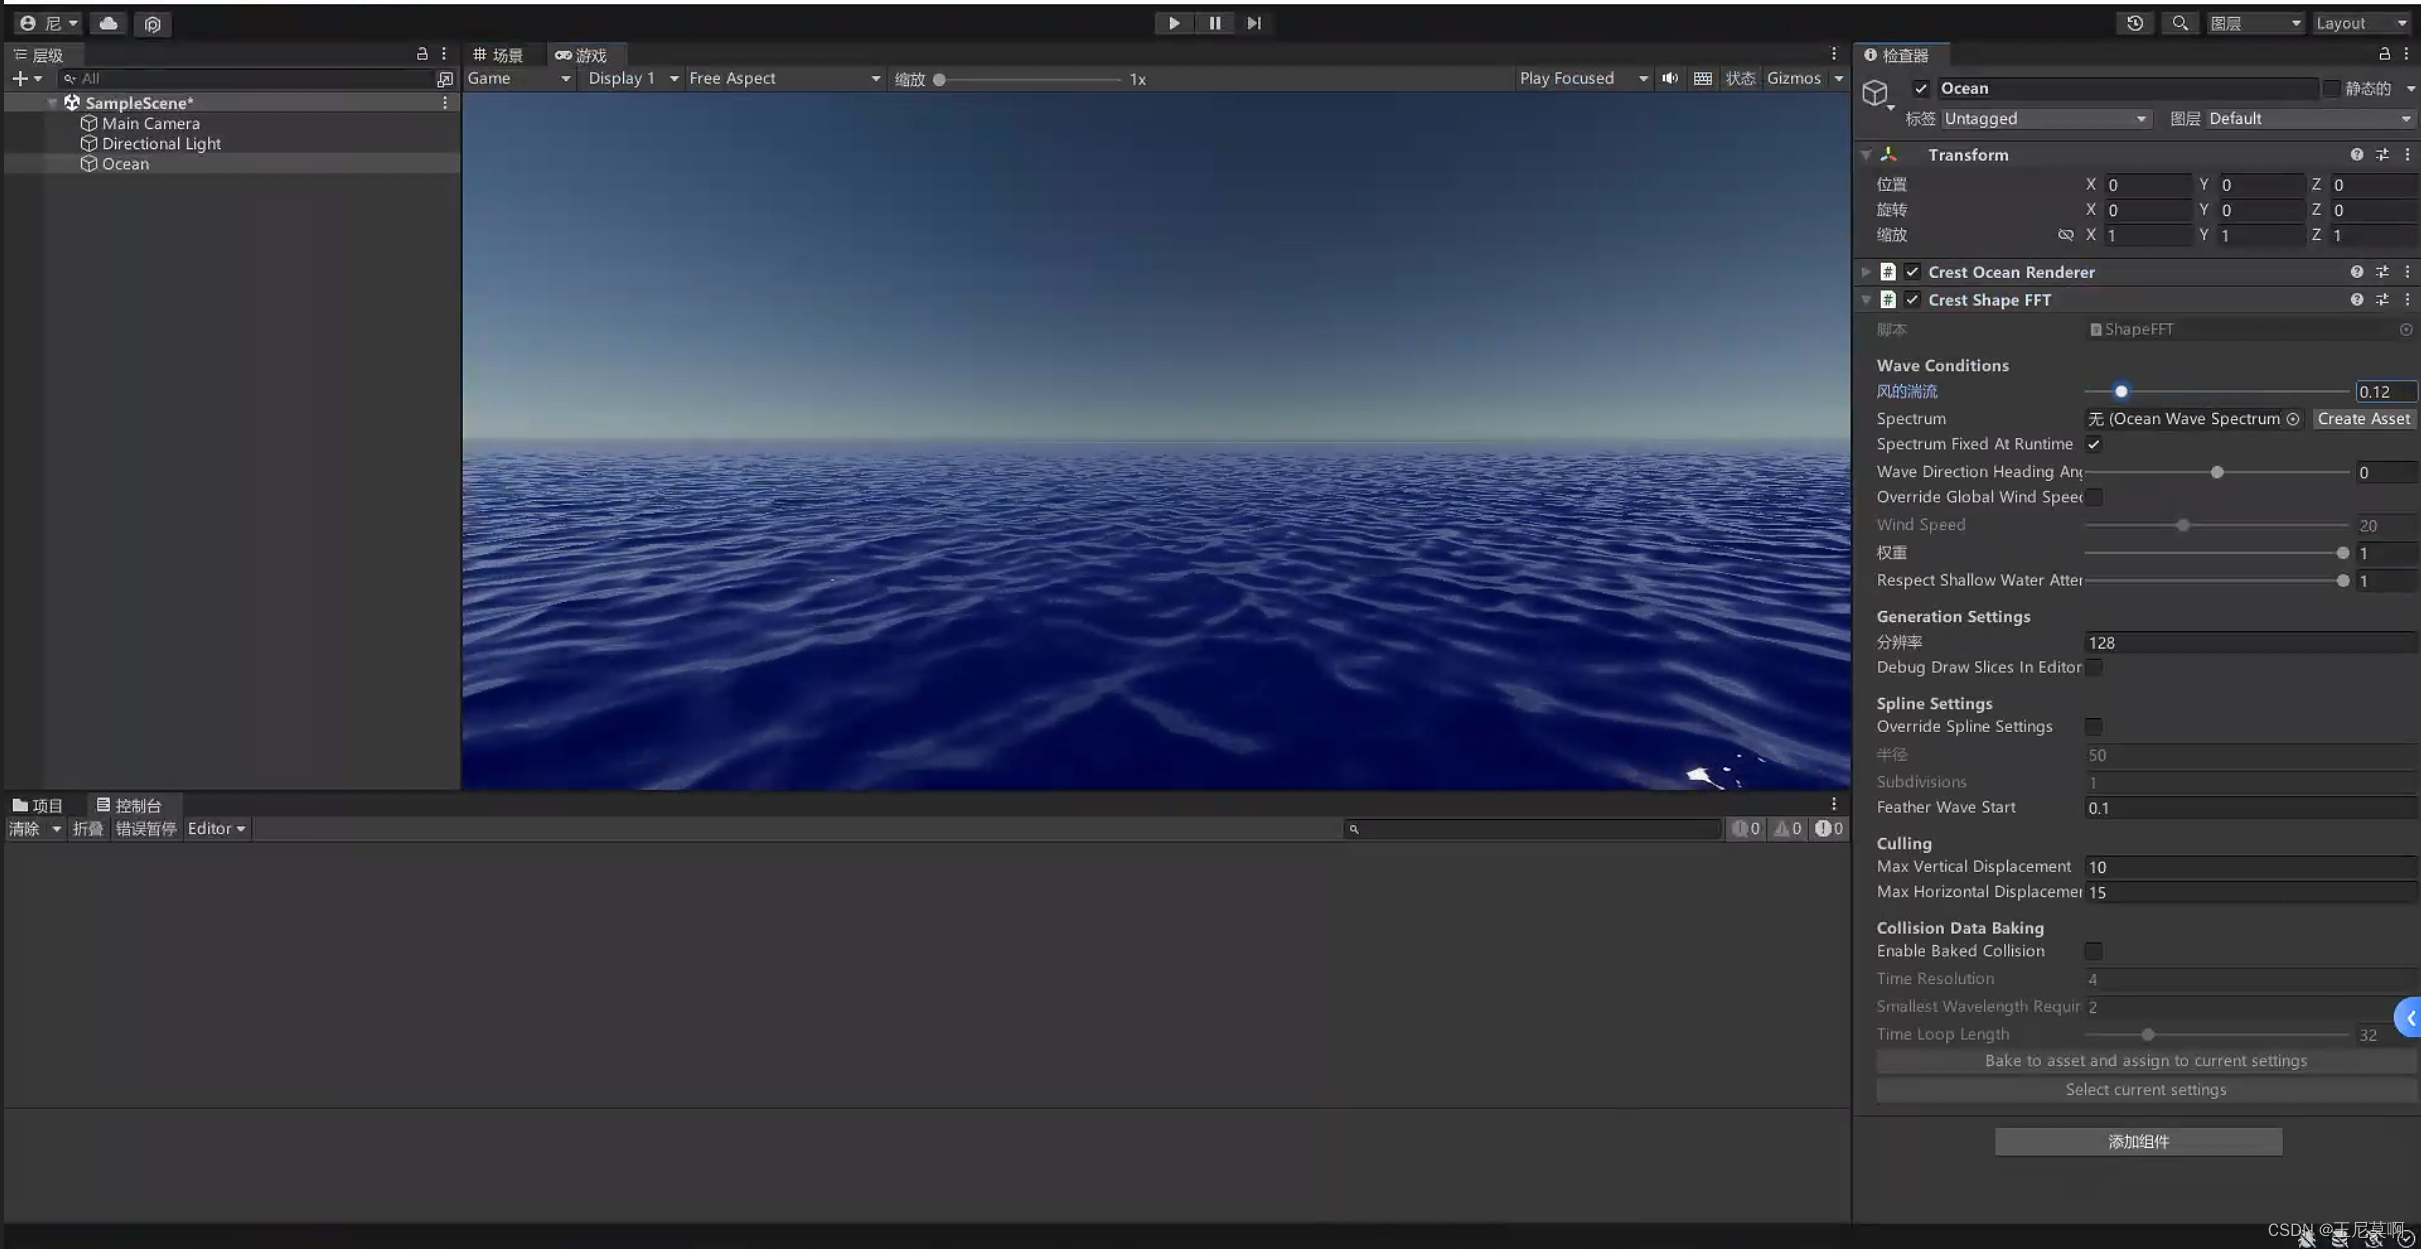Disable the Crest Ocean Renderer component
The height and width of the screenshot is (1249, 2421).
pos(1912,272)
